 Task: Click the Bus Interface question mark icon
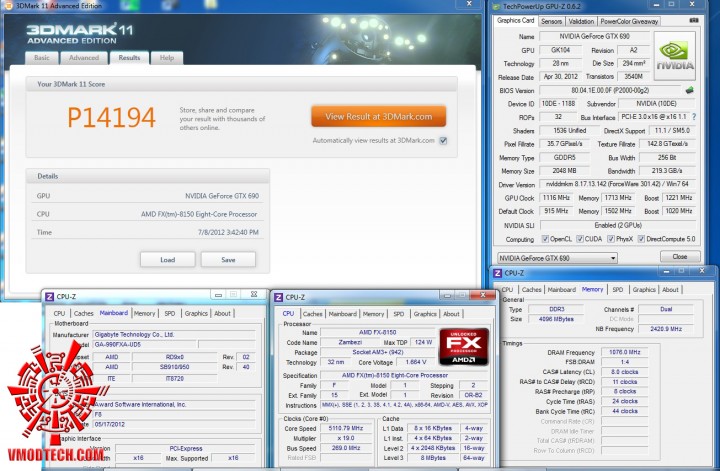[x=694, y=117]
